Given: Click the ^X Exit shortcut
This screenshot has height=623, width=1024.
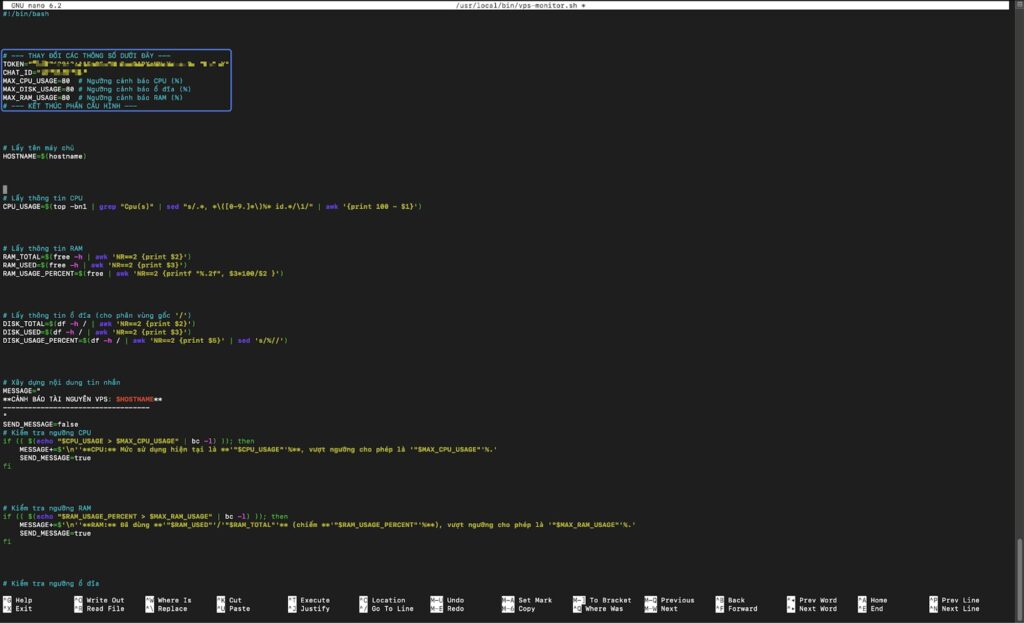Looking at the screenshot, I should (18, 608).
